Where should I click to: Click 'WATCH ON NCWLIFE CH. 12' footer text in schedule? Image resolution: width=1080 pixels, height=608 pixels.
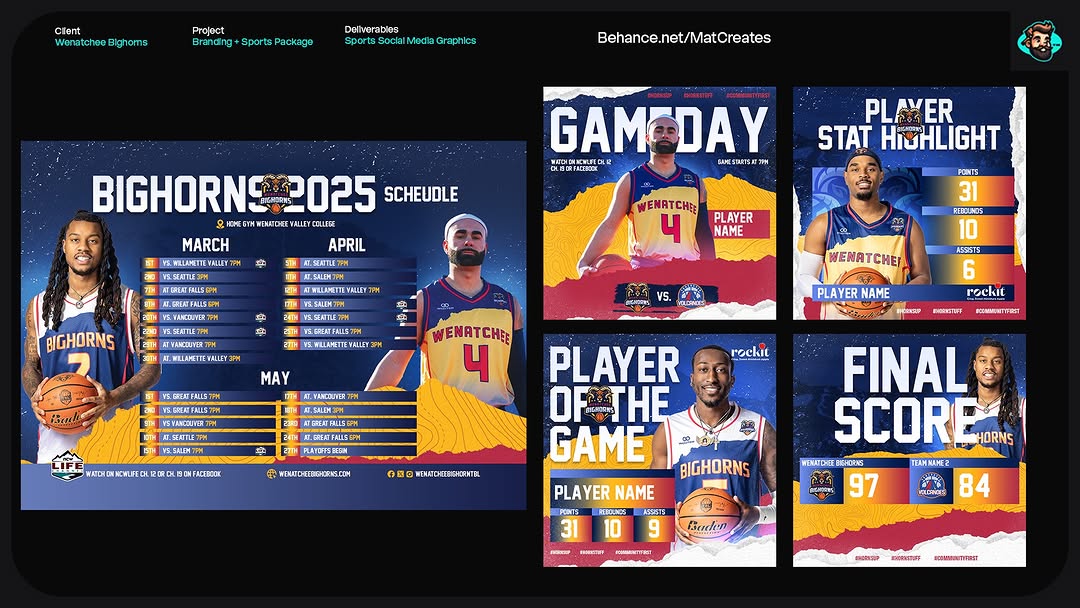pyautogui.click(x=153, y=474)
